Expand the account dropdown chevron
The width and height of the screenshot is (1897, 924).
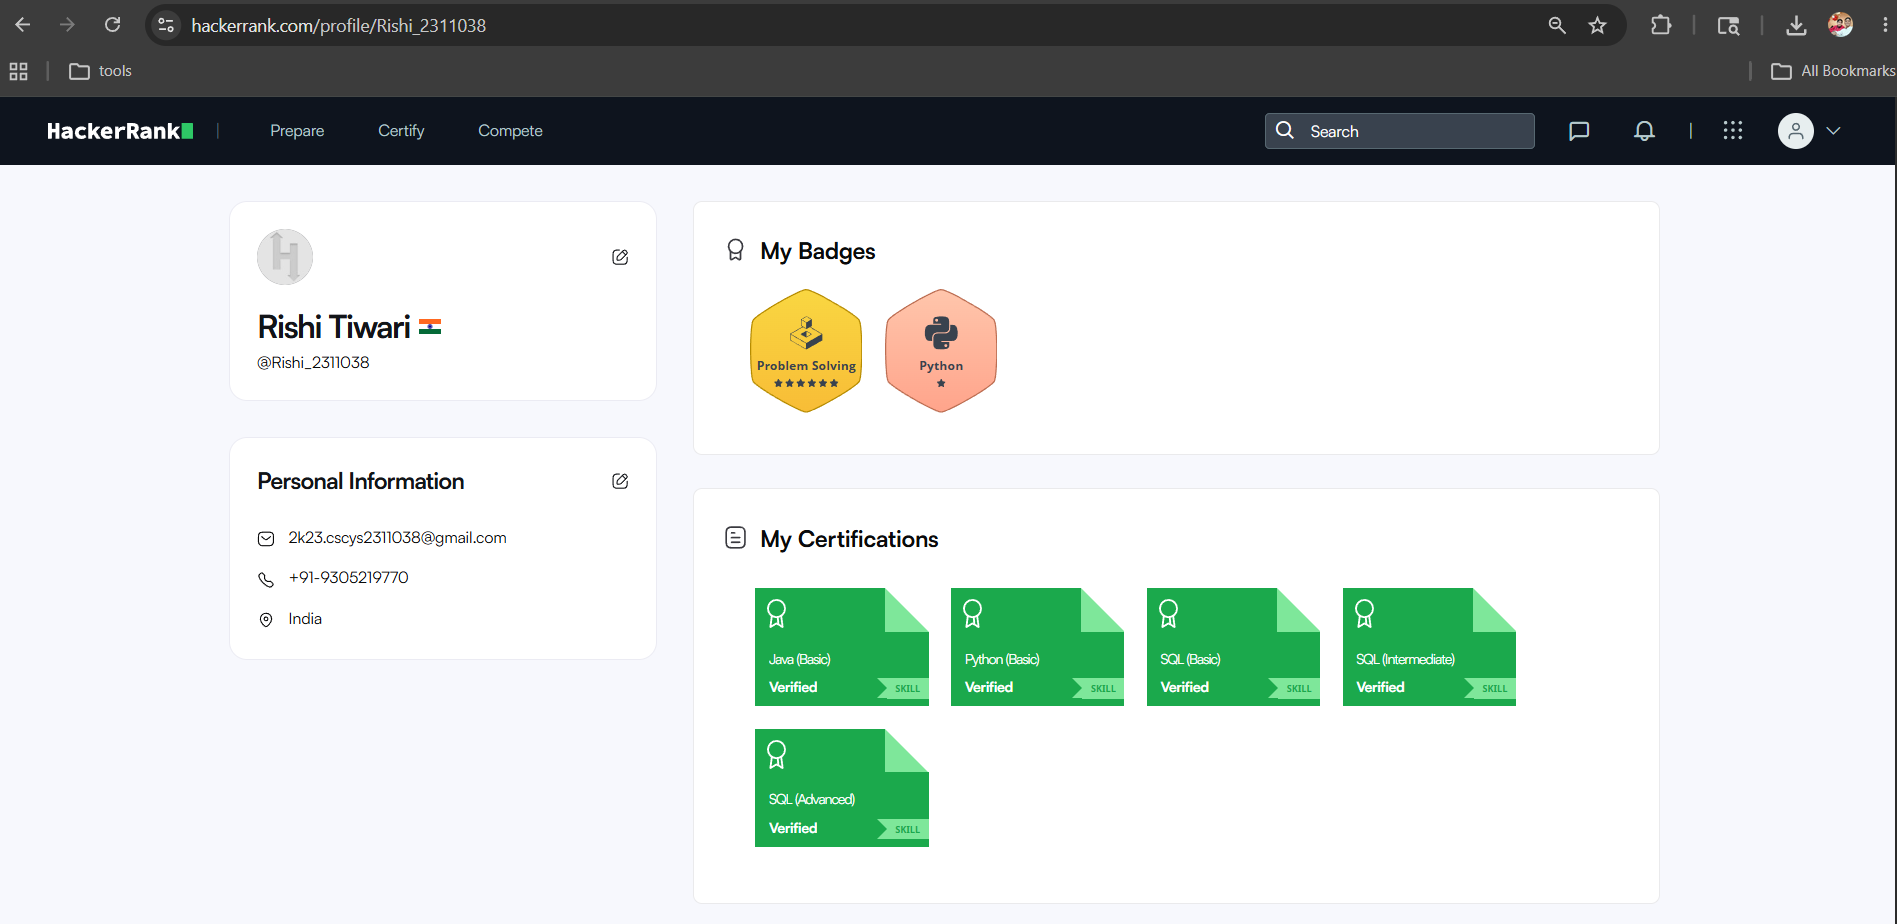point(1833,131)
